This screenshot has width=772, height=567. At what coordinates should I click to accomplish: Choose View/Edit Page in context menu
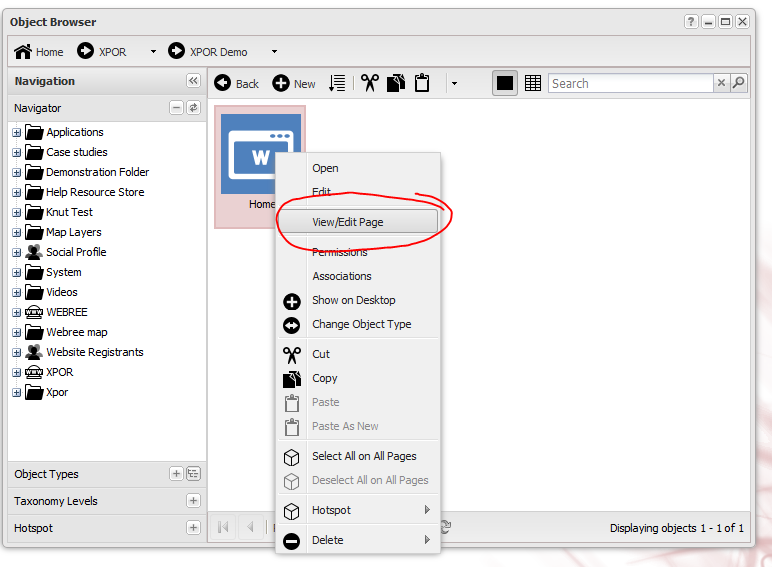358,221
